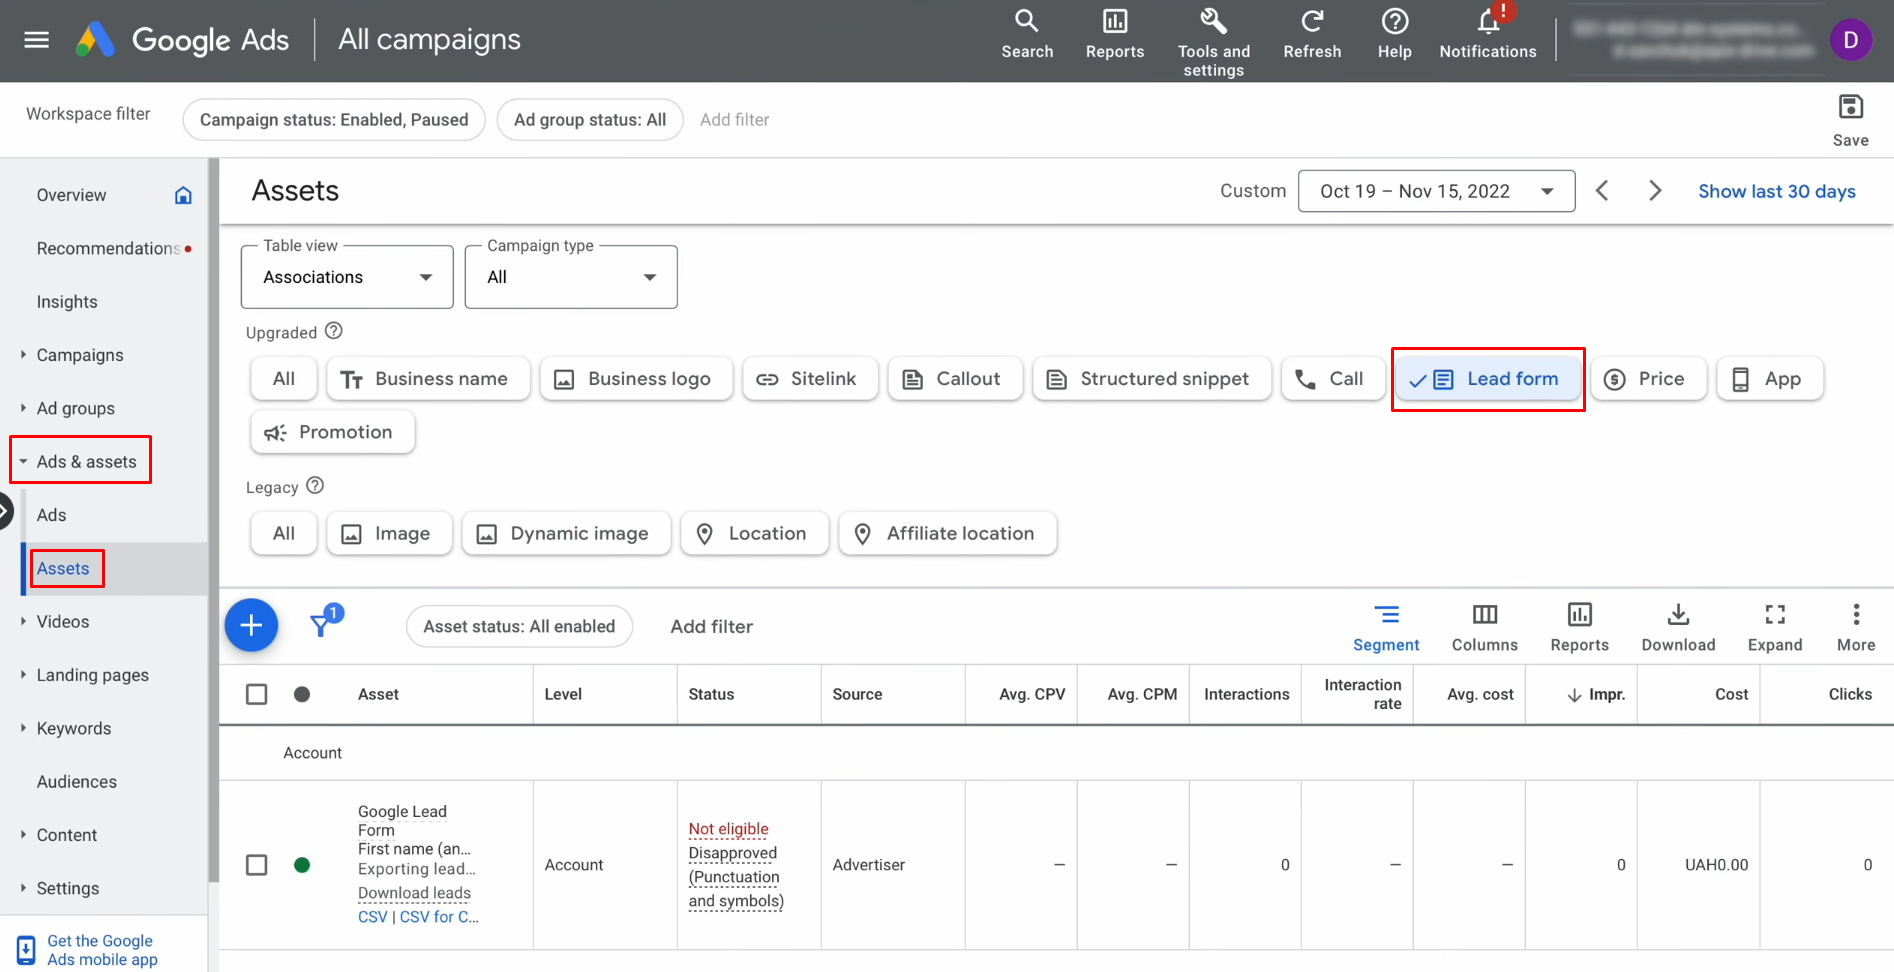
Task: Click the Refresh icon
Action: [1312, 35]
